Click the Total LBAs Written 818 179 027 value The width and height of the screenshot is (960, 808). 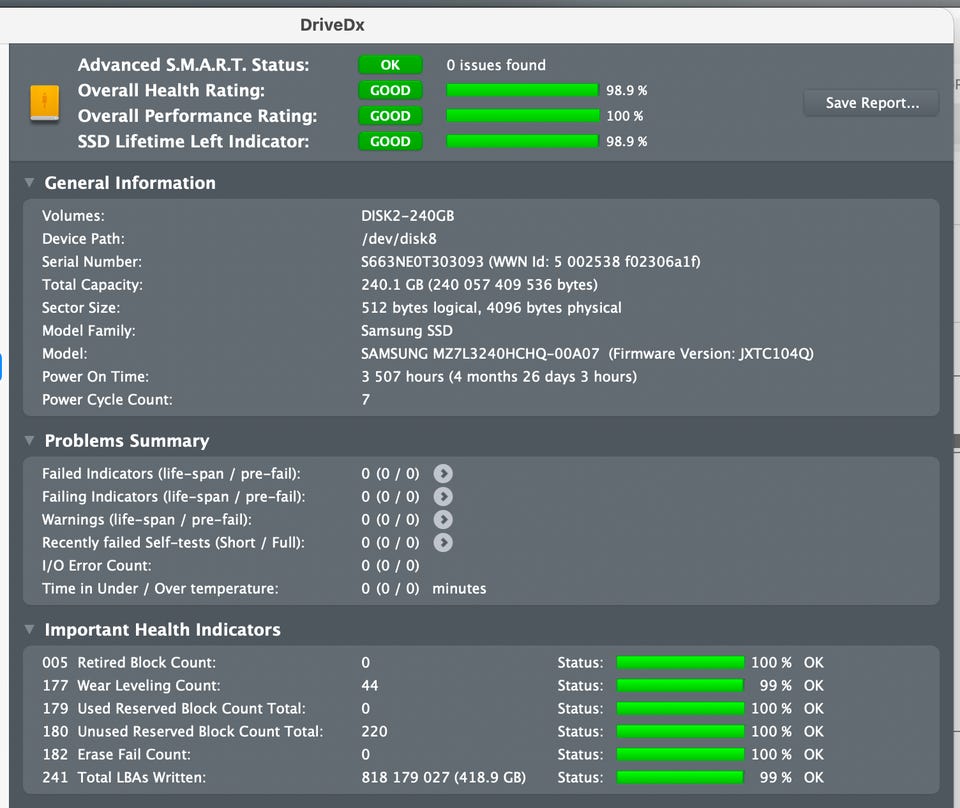point(443,777)
